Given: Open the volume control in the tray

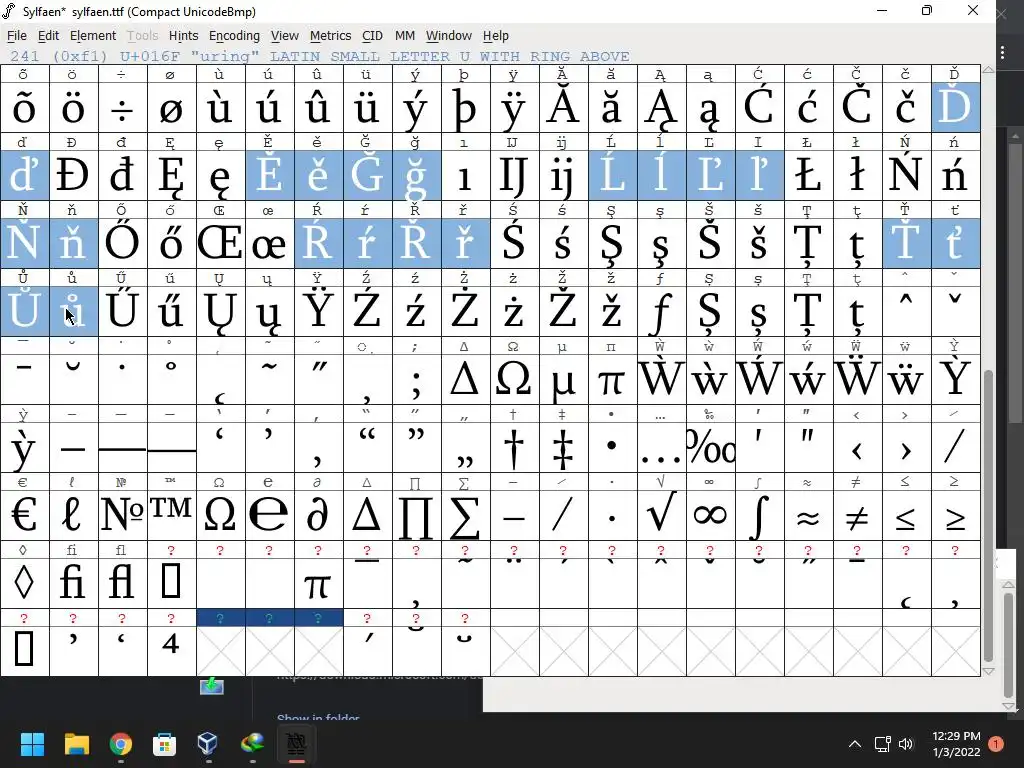Looking at the screenshot, I should 906,744.
